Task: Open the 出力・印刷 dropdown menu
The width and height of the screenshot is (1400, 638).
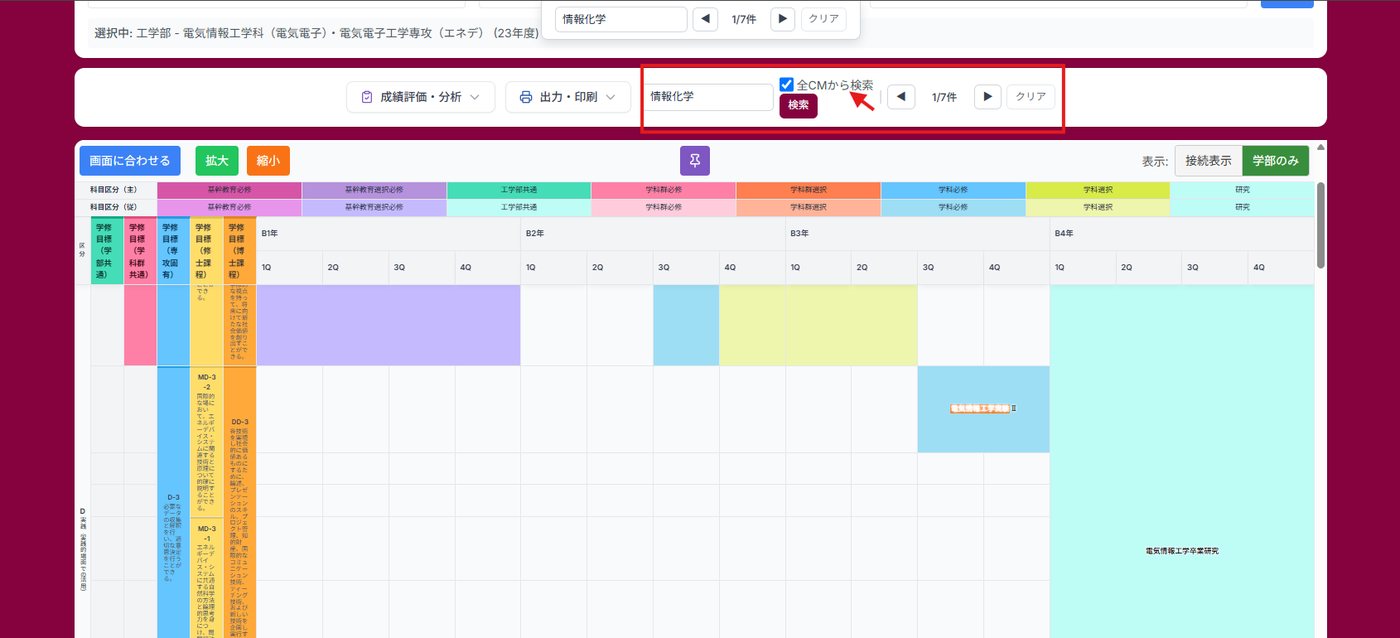Action: coord(568,97)
